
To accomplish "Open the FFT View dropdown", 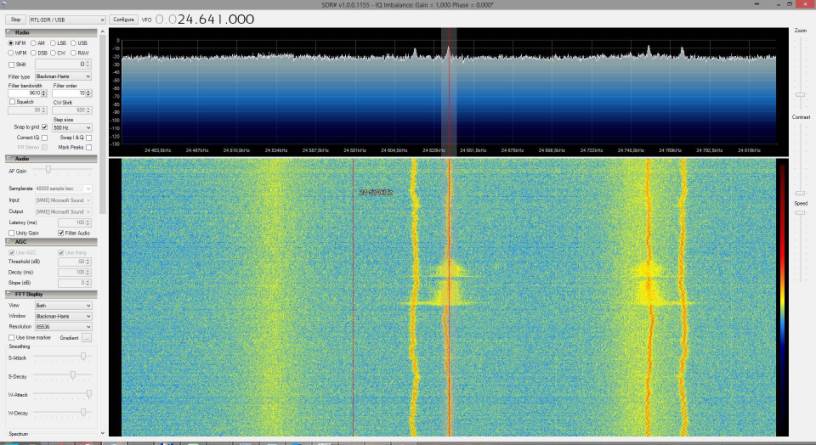I will tap(63, 306).
